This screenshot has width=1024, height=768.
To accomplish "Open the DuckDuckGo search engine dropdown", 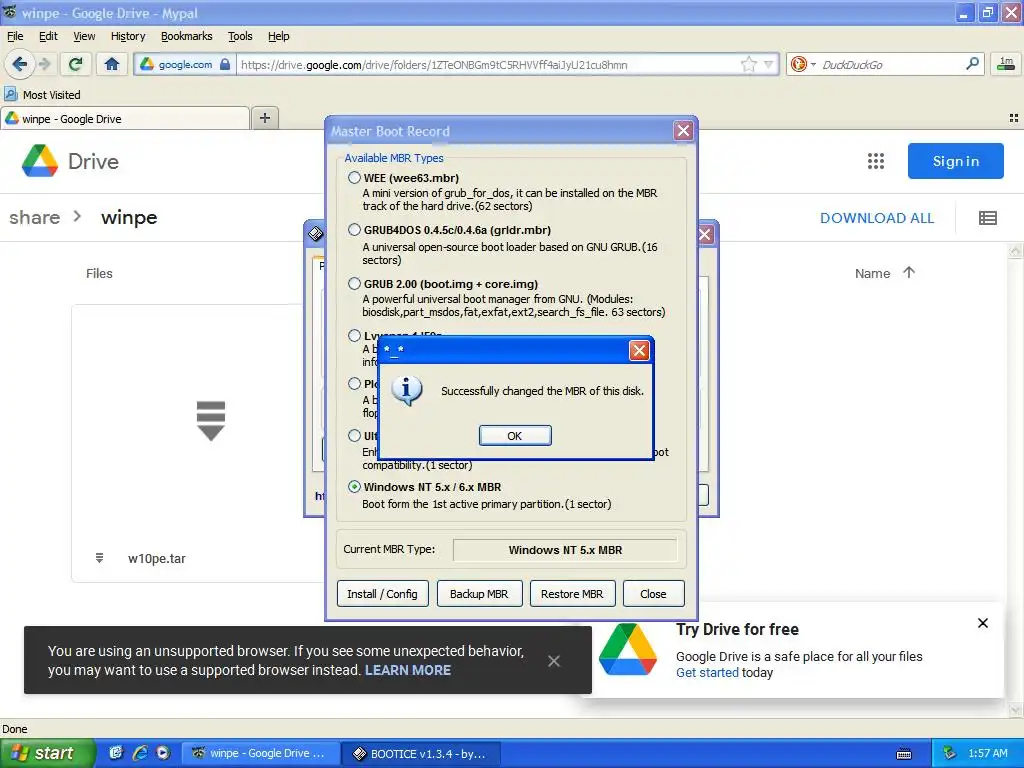I will [x=802, y=64].
